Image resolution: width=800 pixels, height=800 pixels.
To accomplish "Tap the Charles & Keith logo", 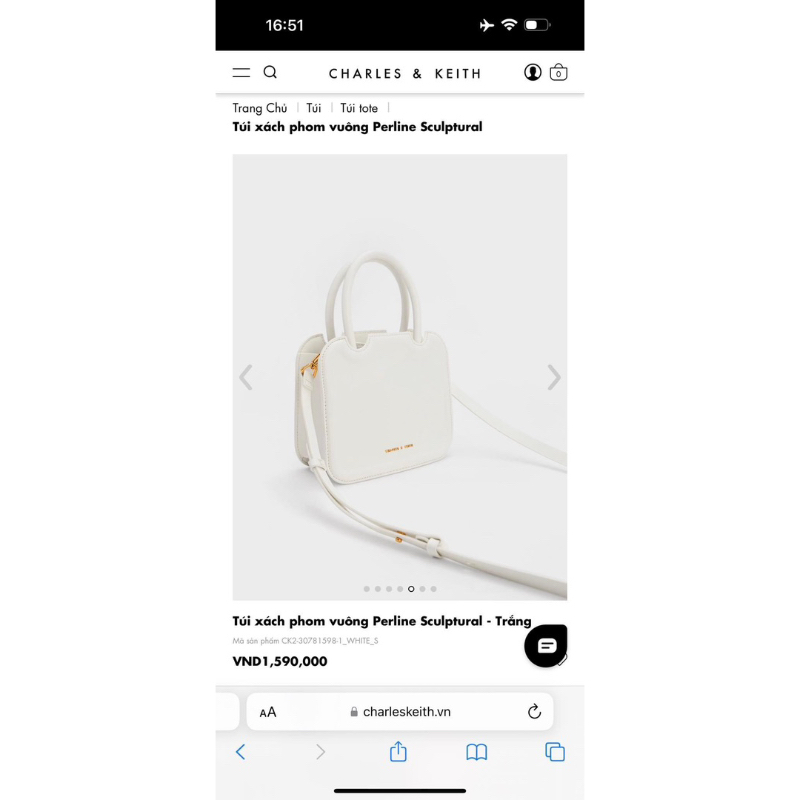I will click(x=405, y=74).
